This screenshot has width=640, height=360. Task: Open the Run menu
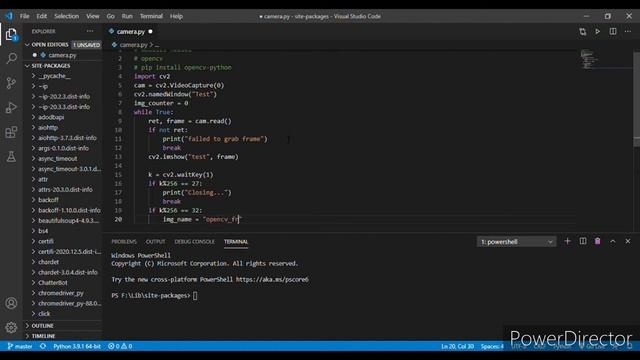click(127, 16)
